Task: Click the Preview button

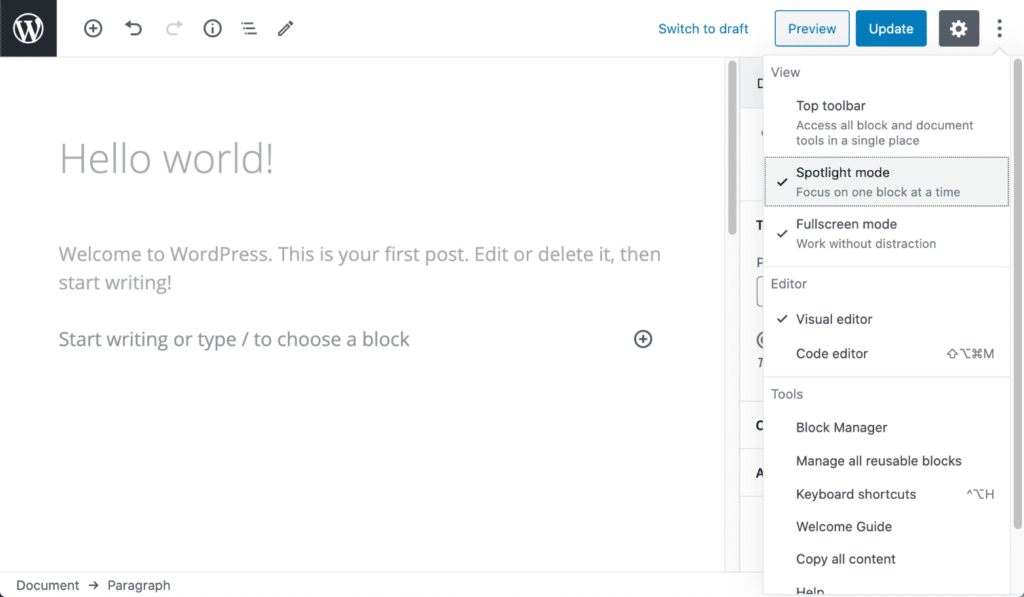Action: coord(811,28)
